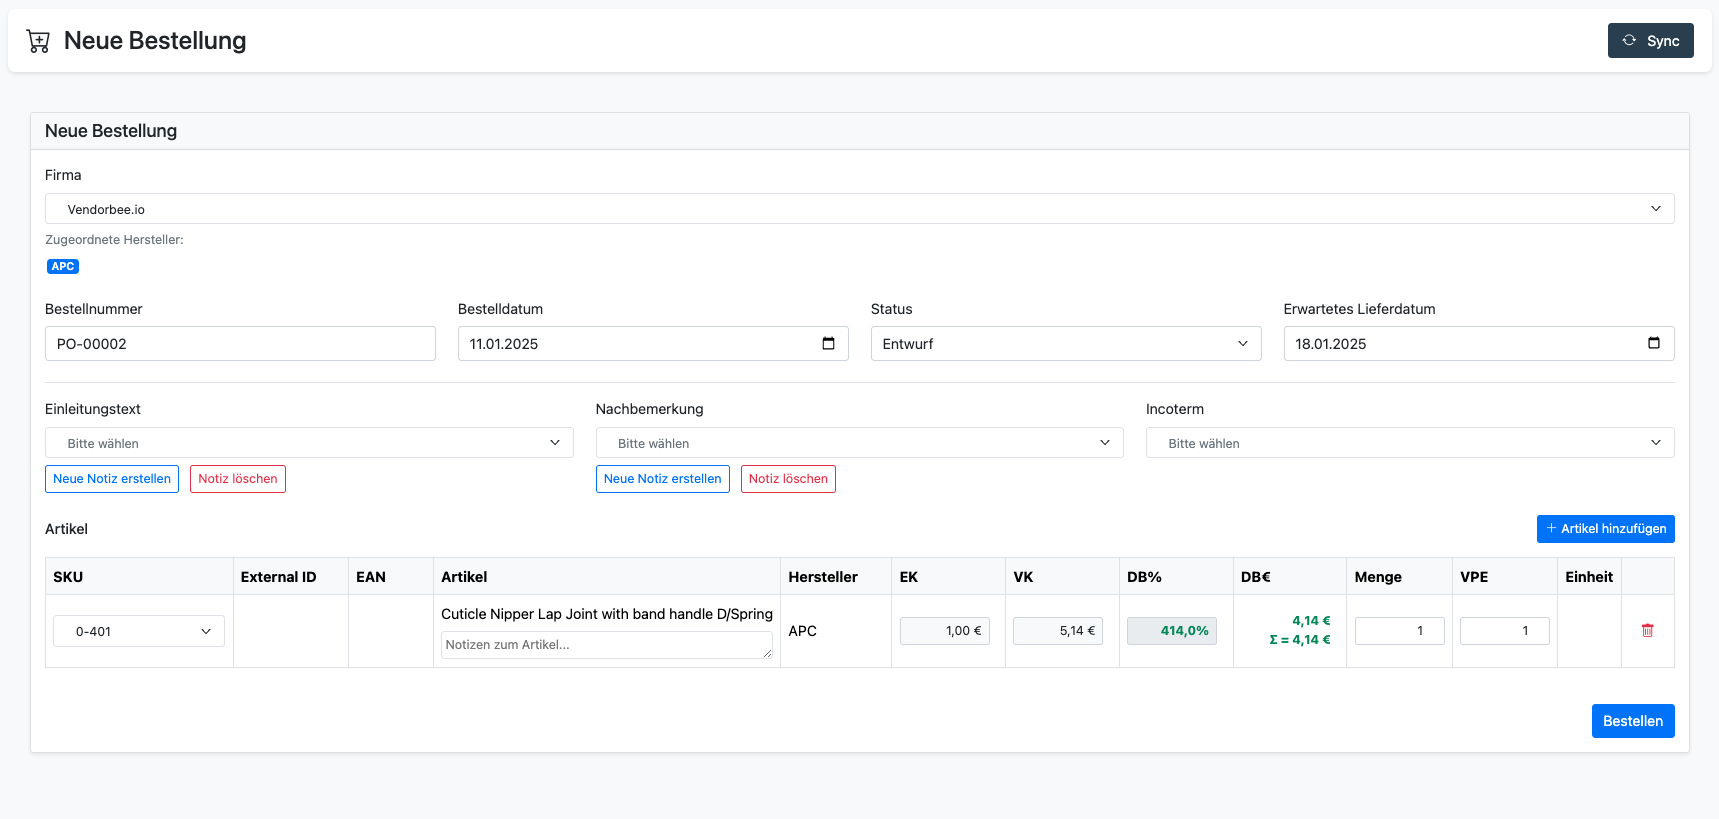Click the Artikel hinzufügen button
The image size is (1719, 819).
[x=1605, y=529]
